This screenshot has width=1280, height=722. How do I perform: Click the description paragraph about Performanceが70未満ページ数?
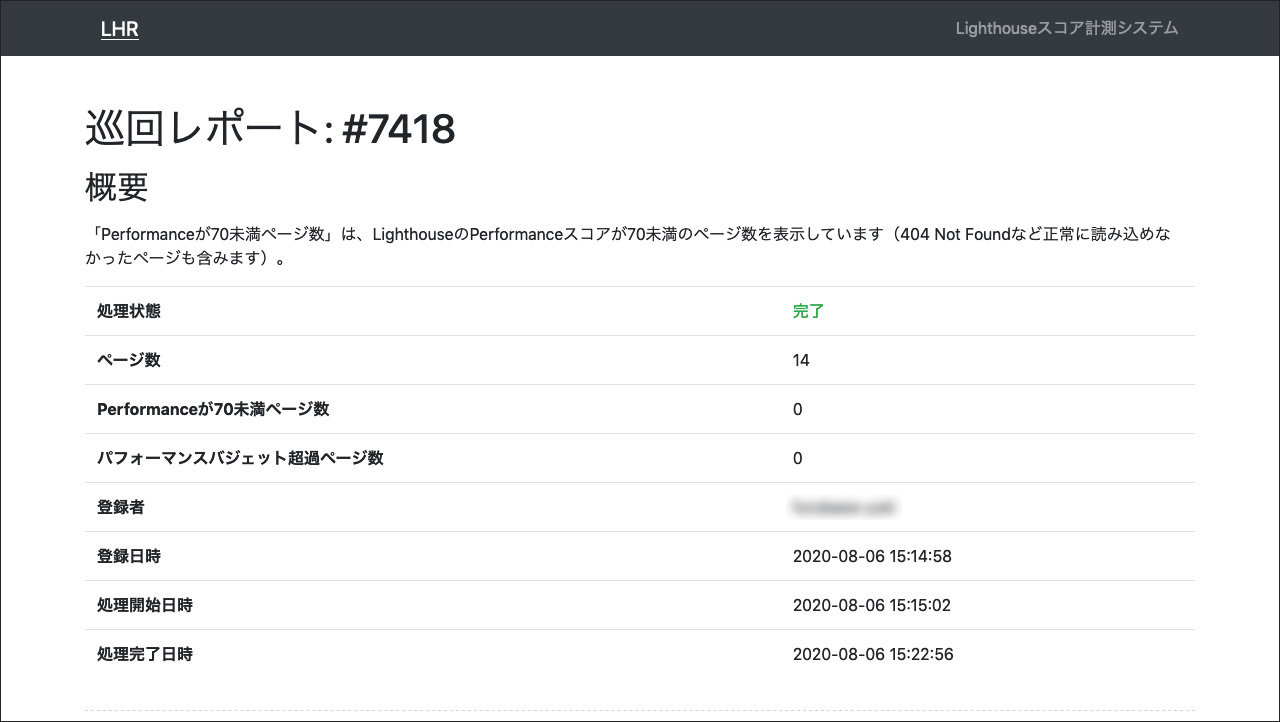point(628,246)
